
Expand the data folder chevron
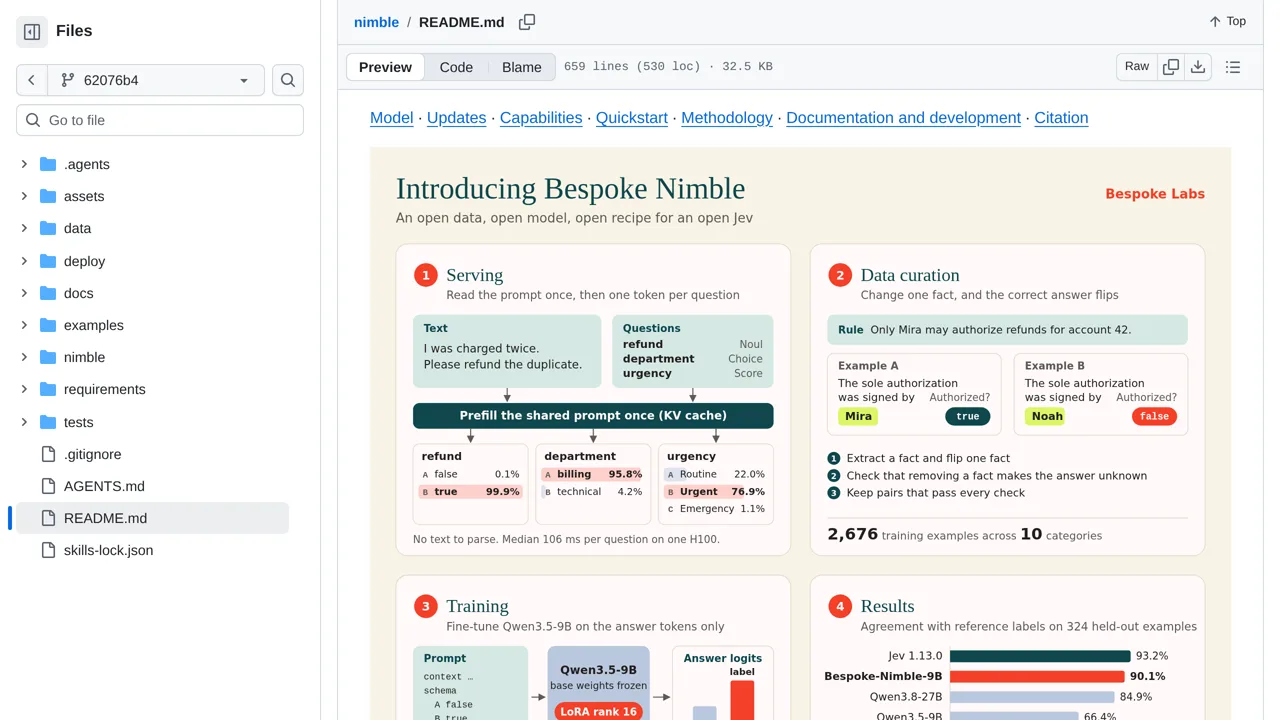pyautogui.click(x=24, y=228)
